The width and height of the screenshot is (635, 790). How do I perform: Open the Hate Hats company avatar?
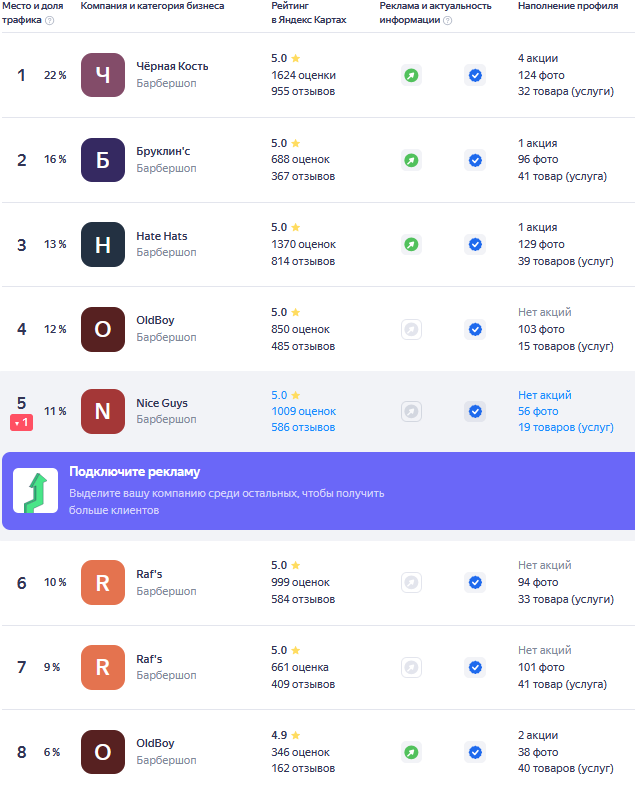coord(103,244)
